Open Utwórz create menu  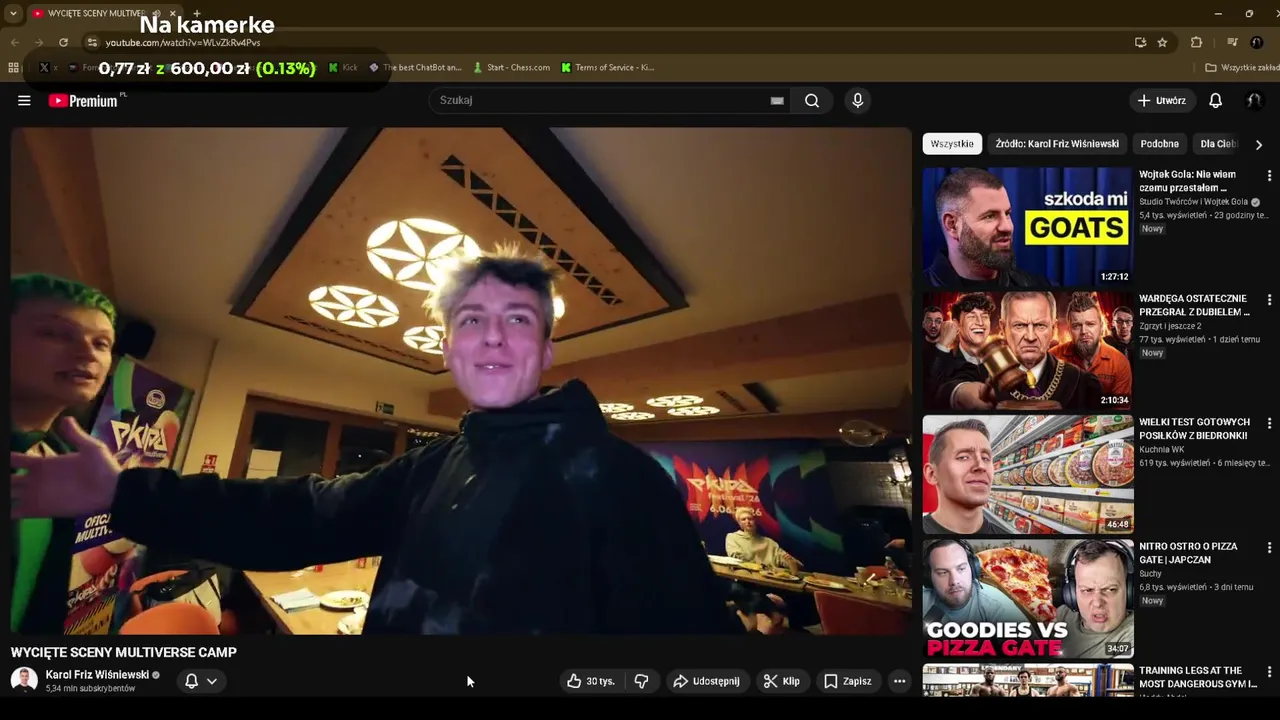(x=1161, y=100)
